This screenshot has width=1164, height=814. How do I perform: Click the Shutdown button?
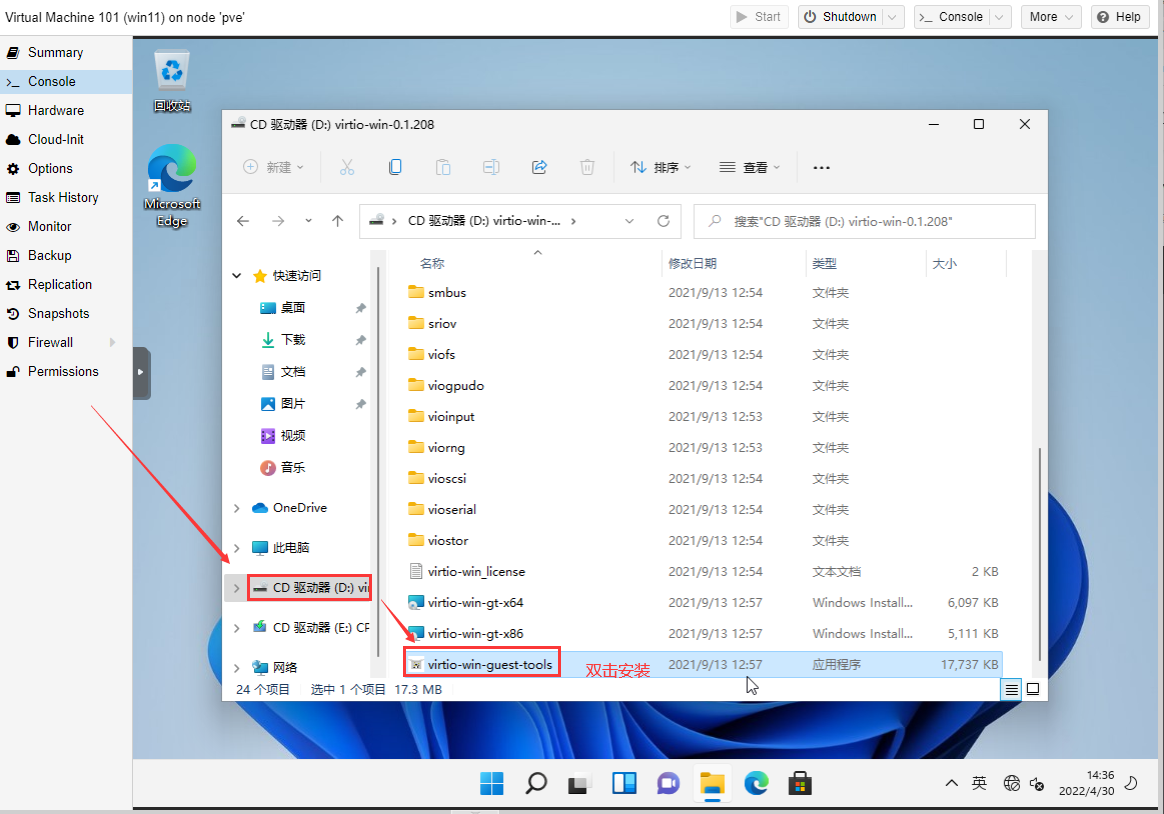tap(841, 17)
